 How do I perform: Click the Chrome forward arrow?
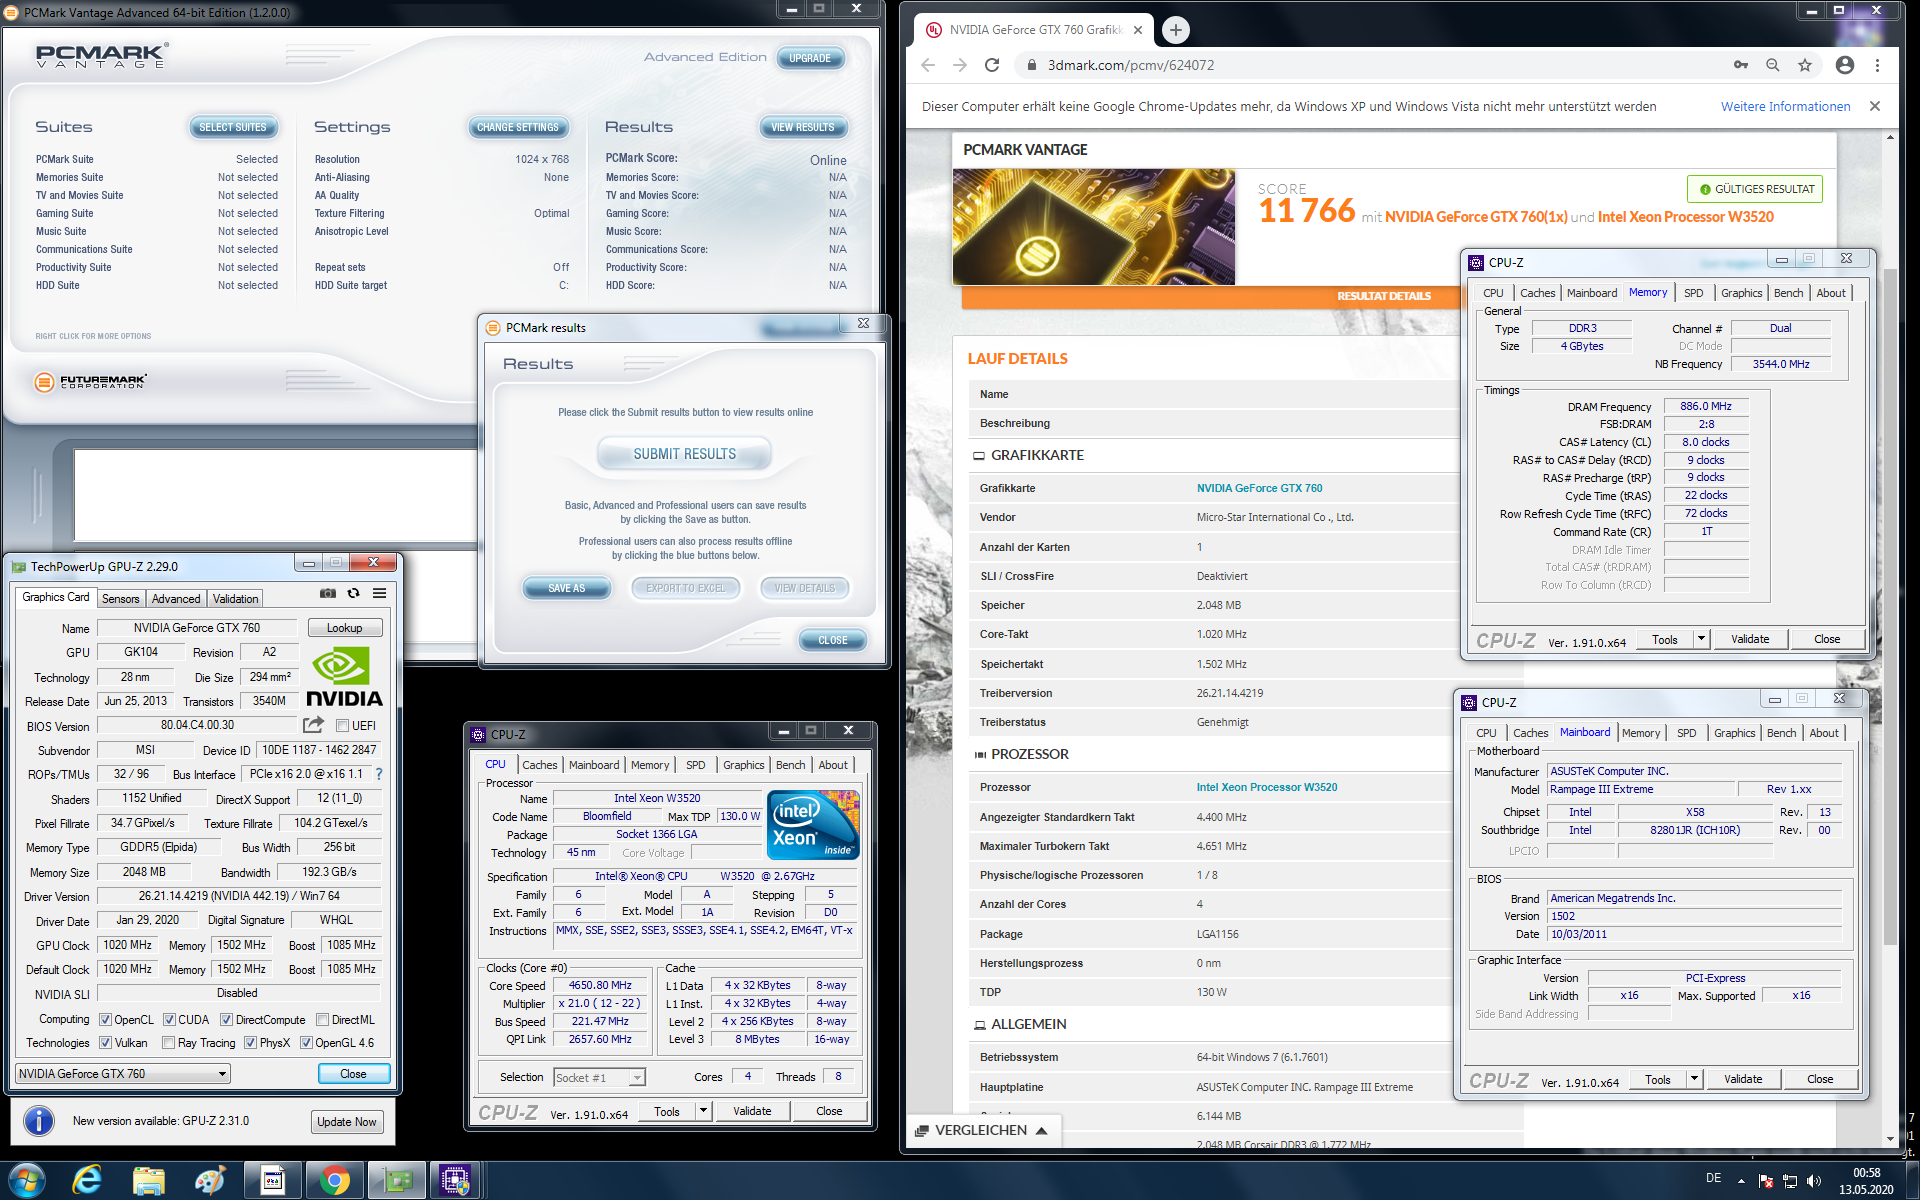pos(960,65)
